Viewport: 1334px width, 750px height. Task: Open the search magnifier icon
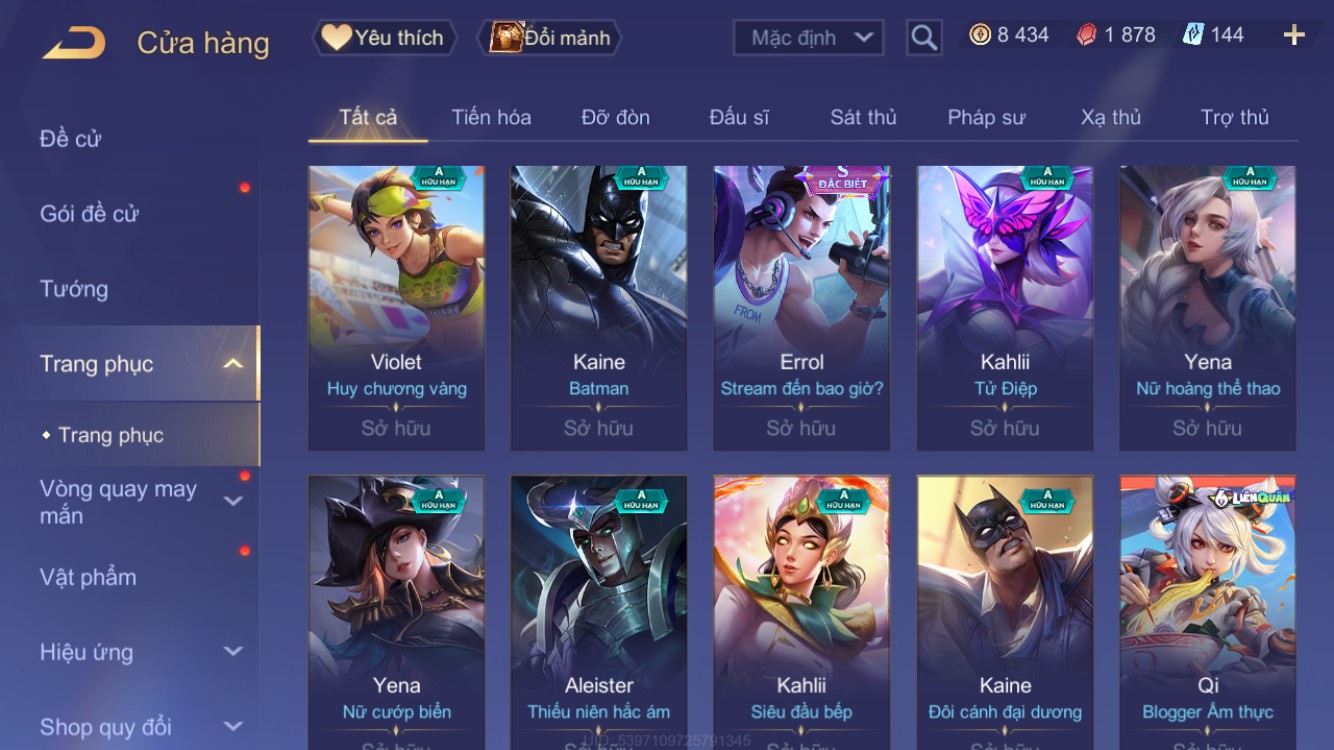(x=924, y=38)
